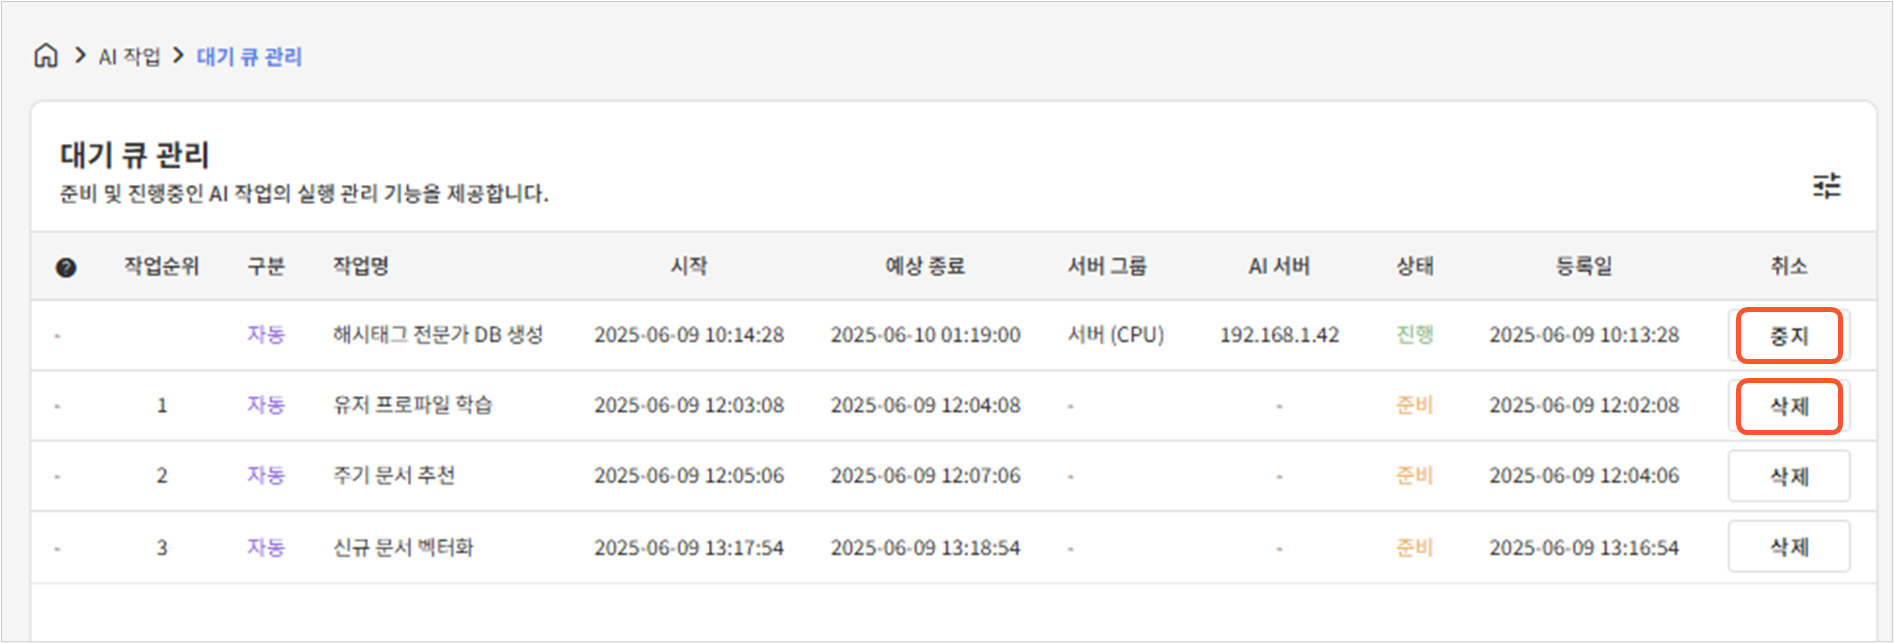
Task: Open the filter settings sliders icon
Action: pos(1826,186)
